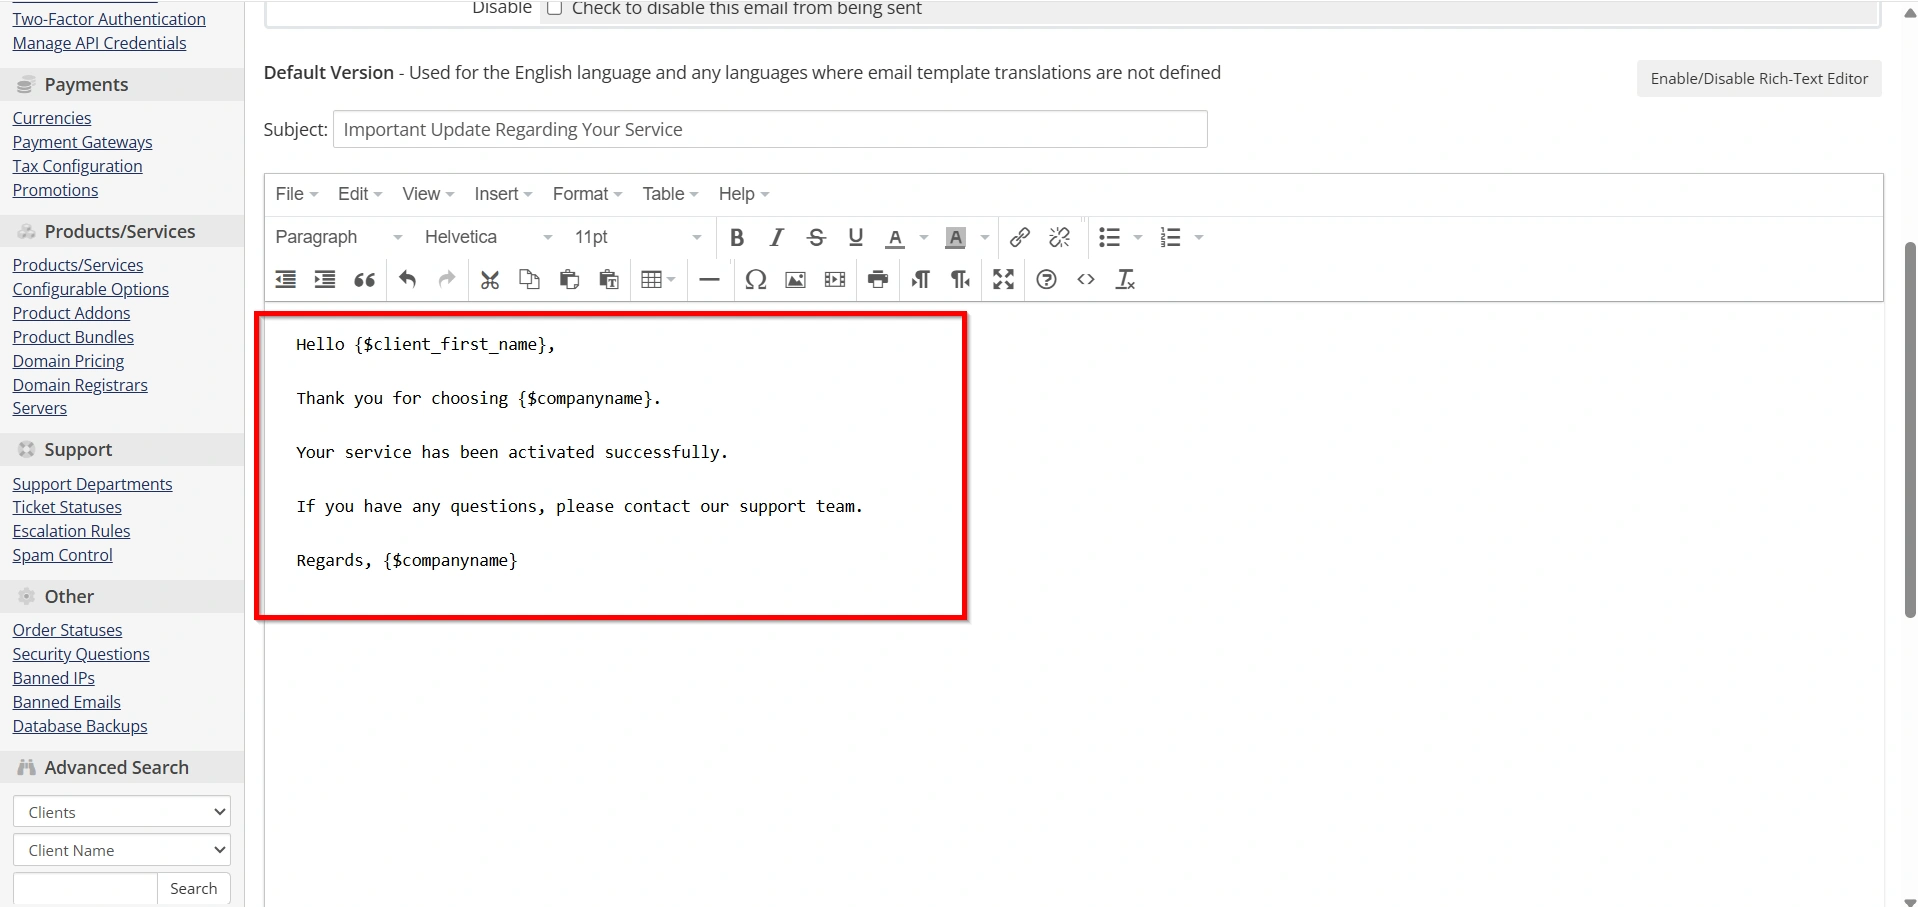Cut selected text with scissors icon
The width and height of the screenshot is (1918, 907).
[x=490, y=280]
